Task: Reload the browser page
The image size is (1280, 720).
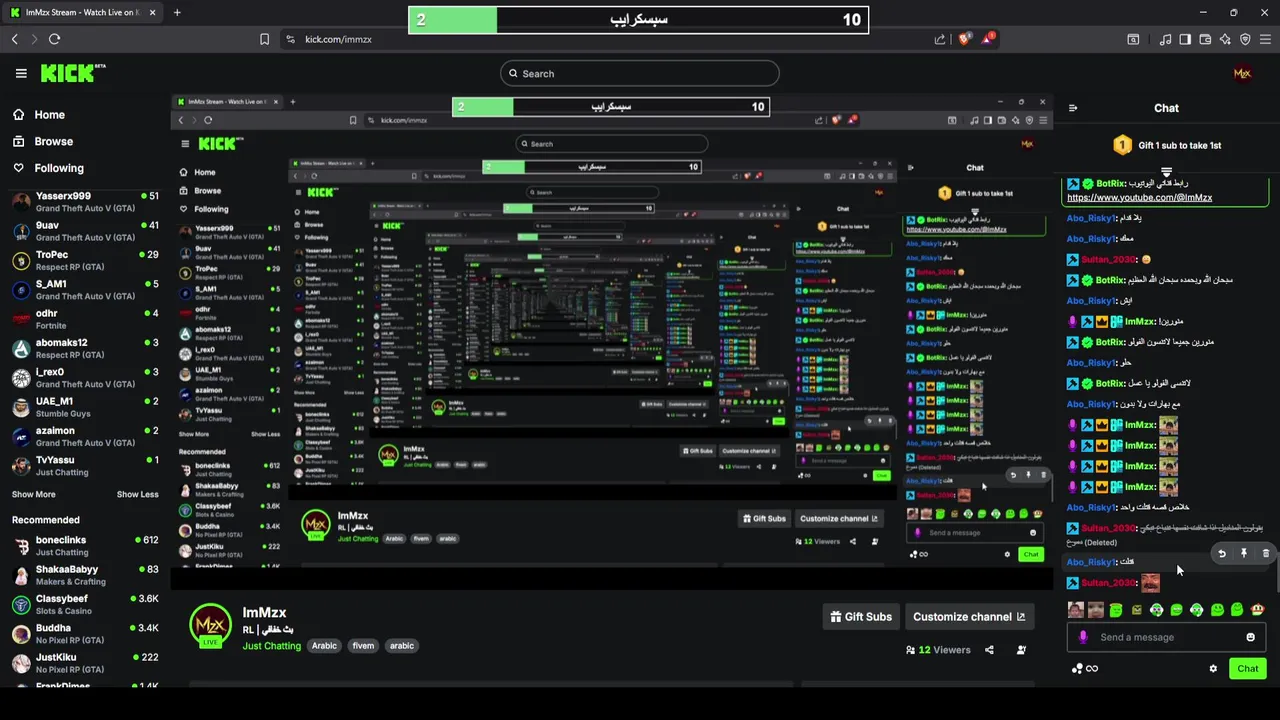Action: [x=54, y=39]
